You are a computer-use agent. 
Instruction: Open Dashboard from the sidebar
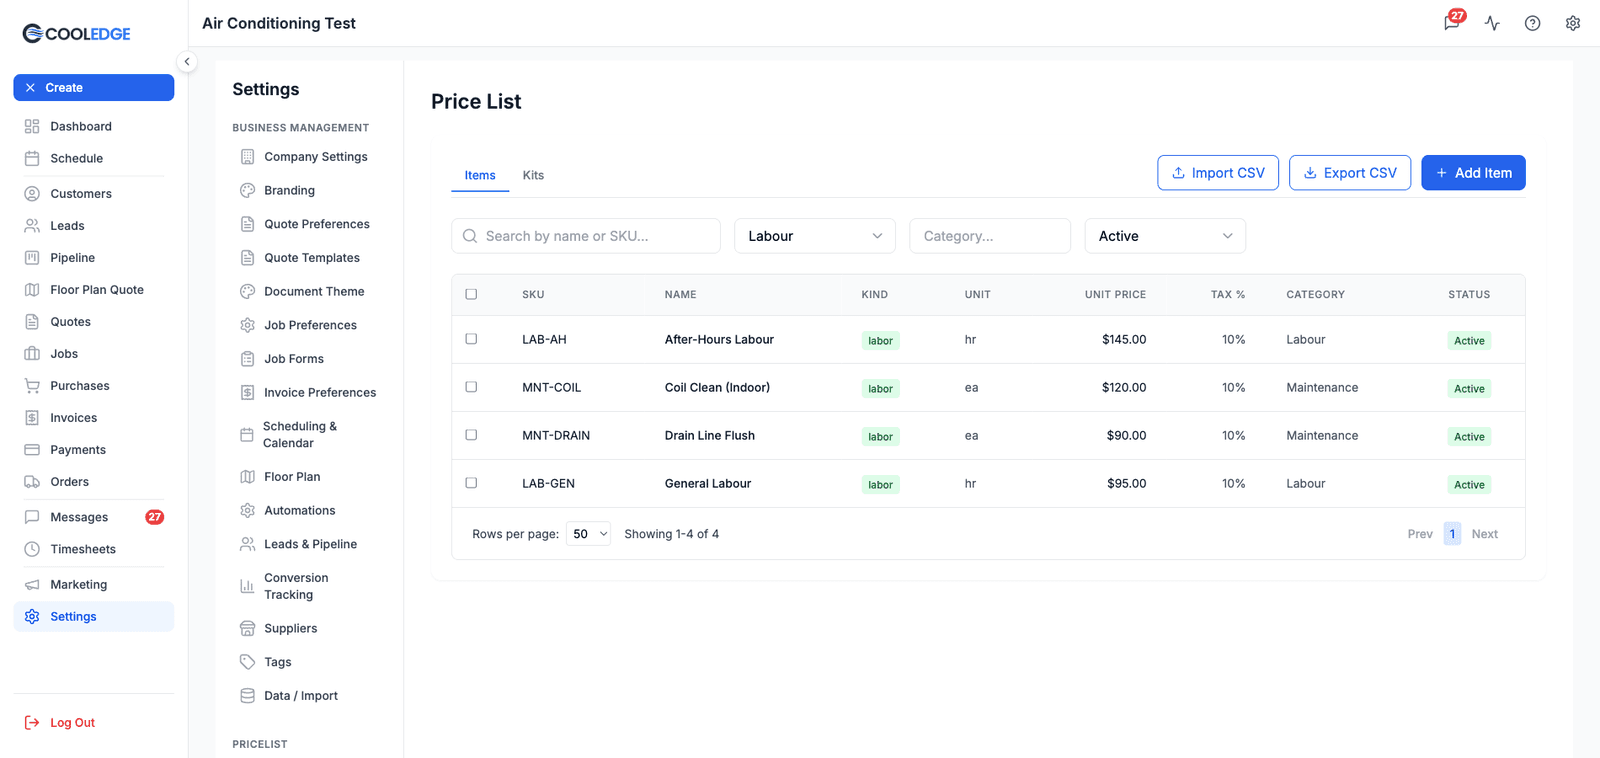pyautogui.click(x=93, y=126)
